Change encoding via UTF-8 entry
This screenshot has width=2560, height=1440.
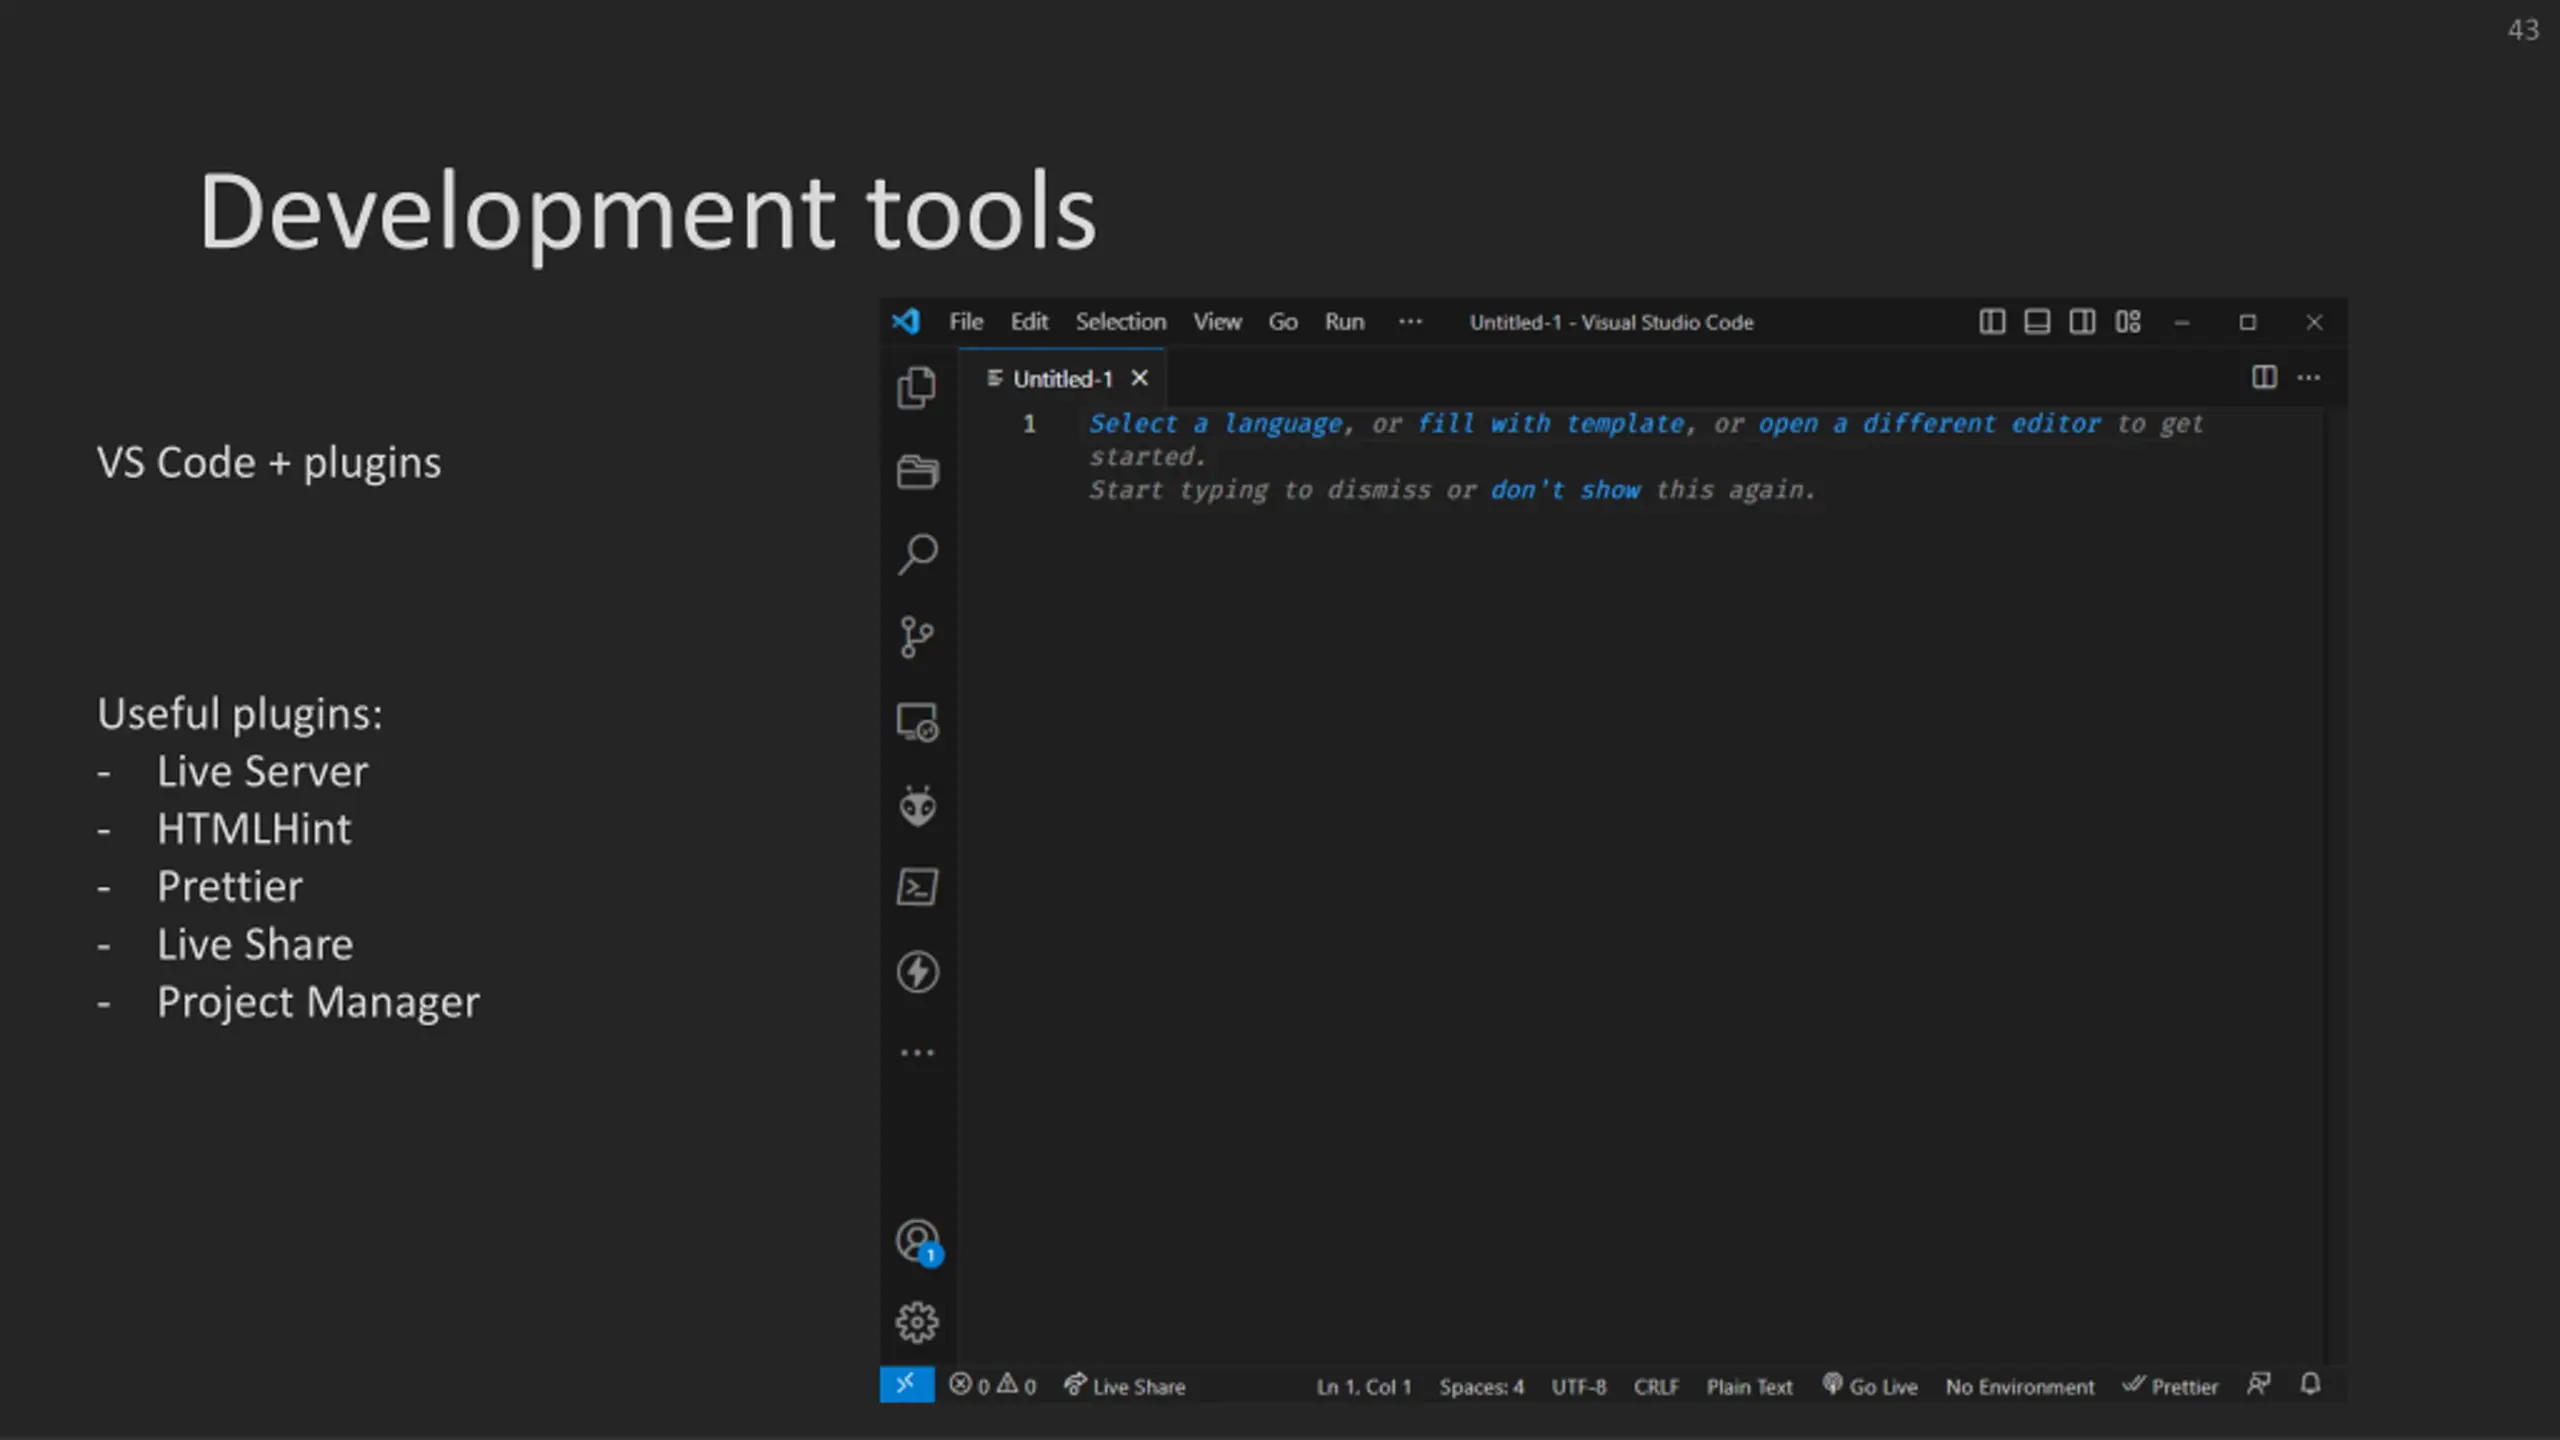1578,1387
